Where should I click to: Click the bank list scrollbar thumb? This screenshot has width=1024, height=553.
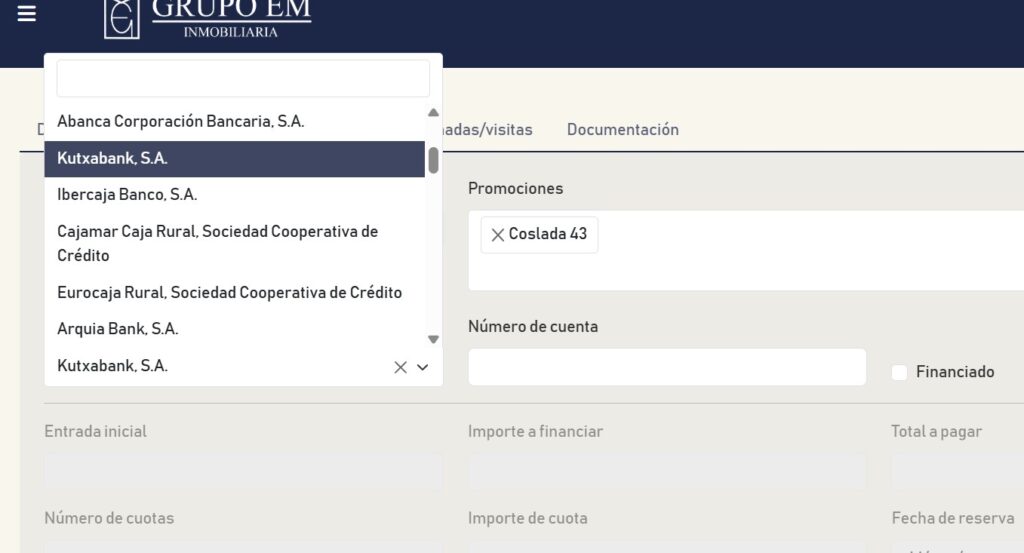[433, 161]
